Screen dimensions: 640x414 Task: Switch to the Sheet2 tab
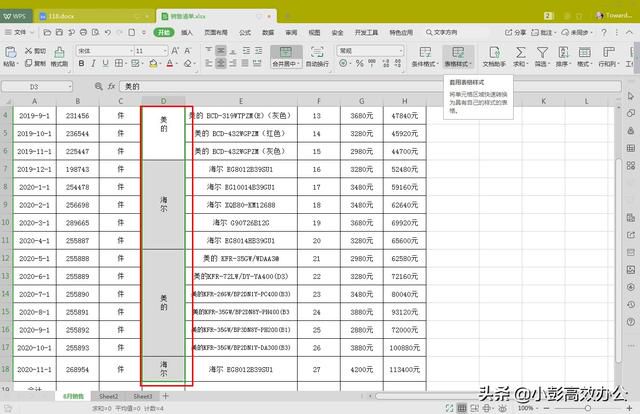109,396
